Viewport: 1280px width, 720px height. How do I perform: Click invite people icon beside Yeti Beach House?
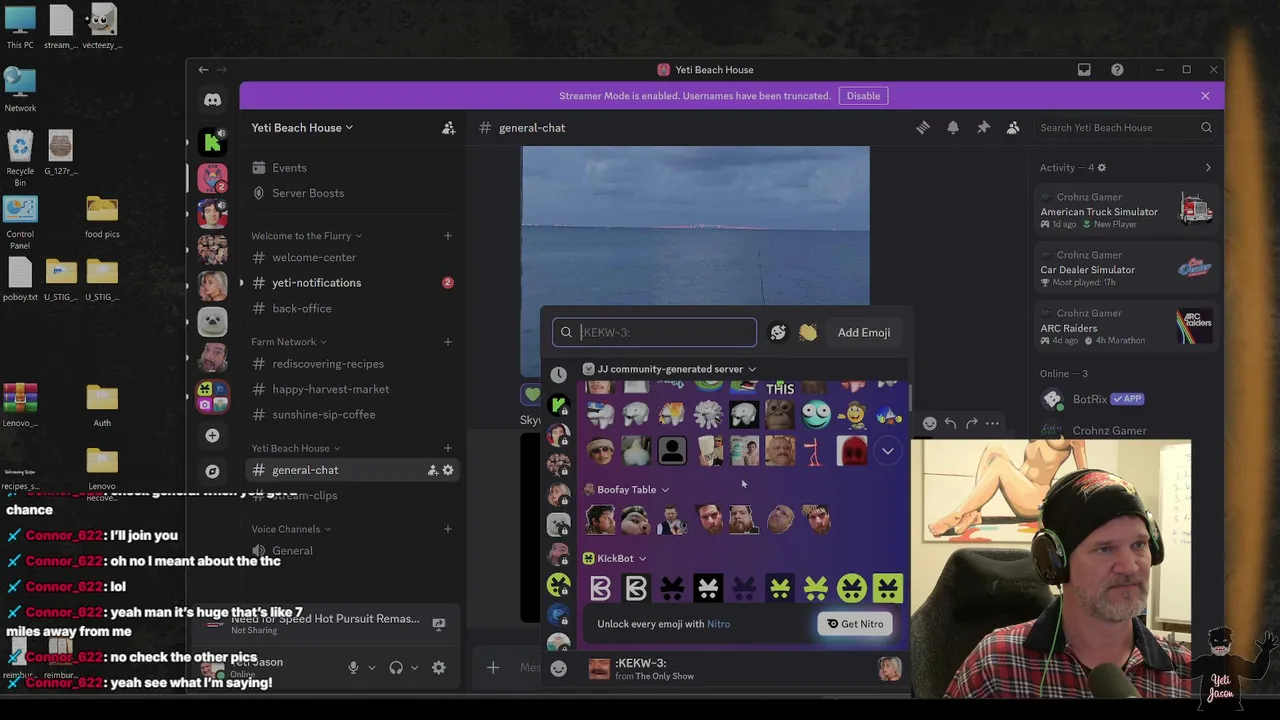pos(448,128)
